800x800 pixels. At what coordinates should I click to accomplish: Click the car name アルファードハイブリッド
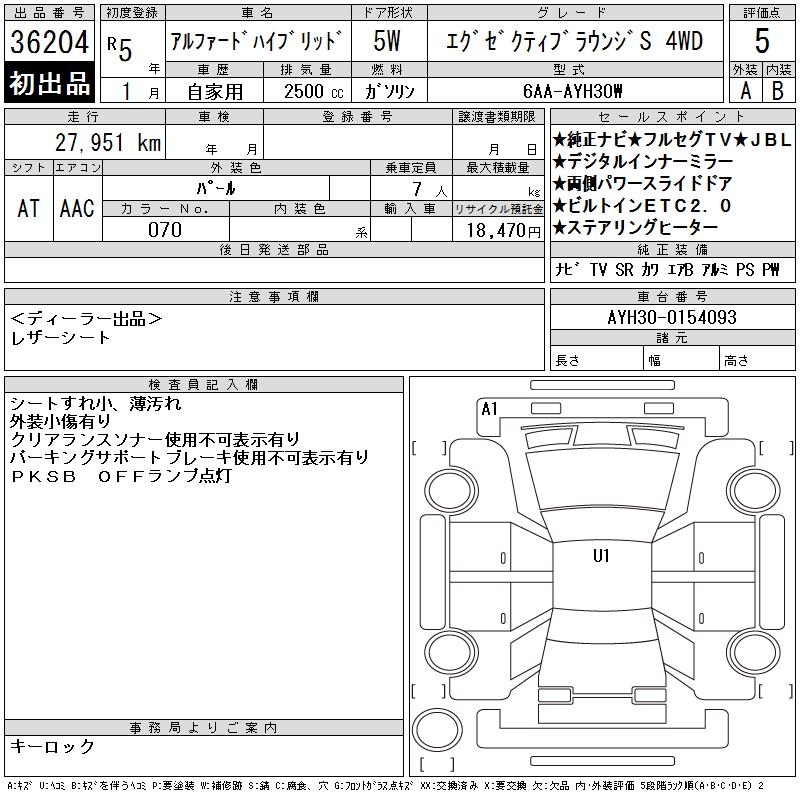[257, 41]
